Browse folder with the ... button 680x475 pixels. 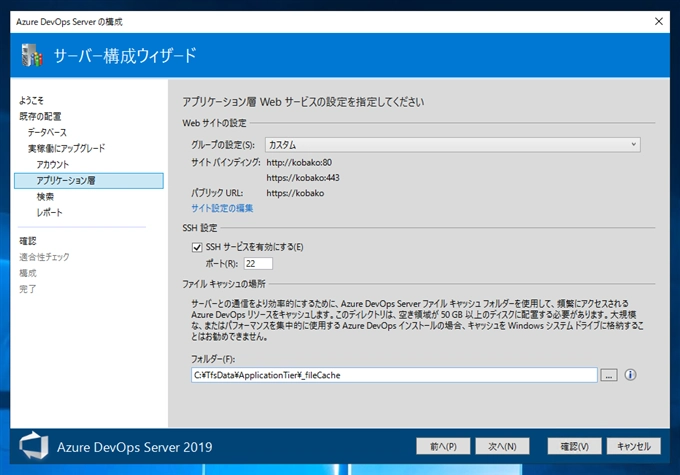point(609,375)
